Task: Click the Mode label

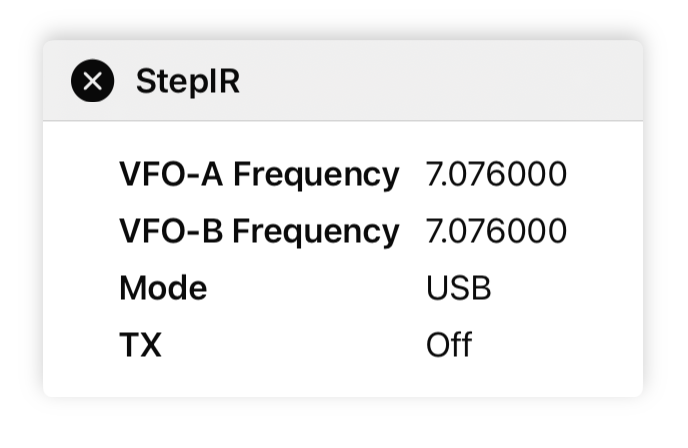Action: (163, 289)
